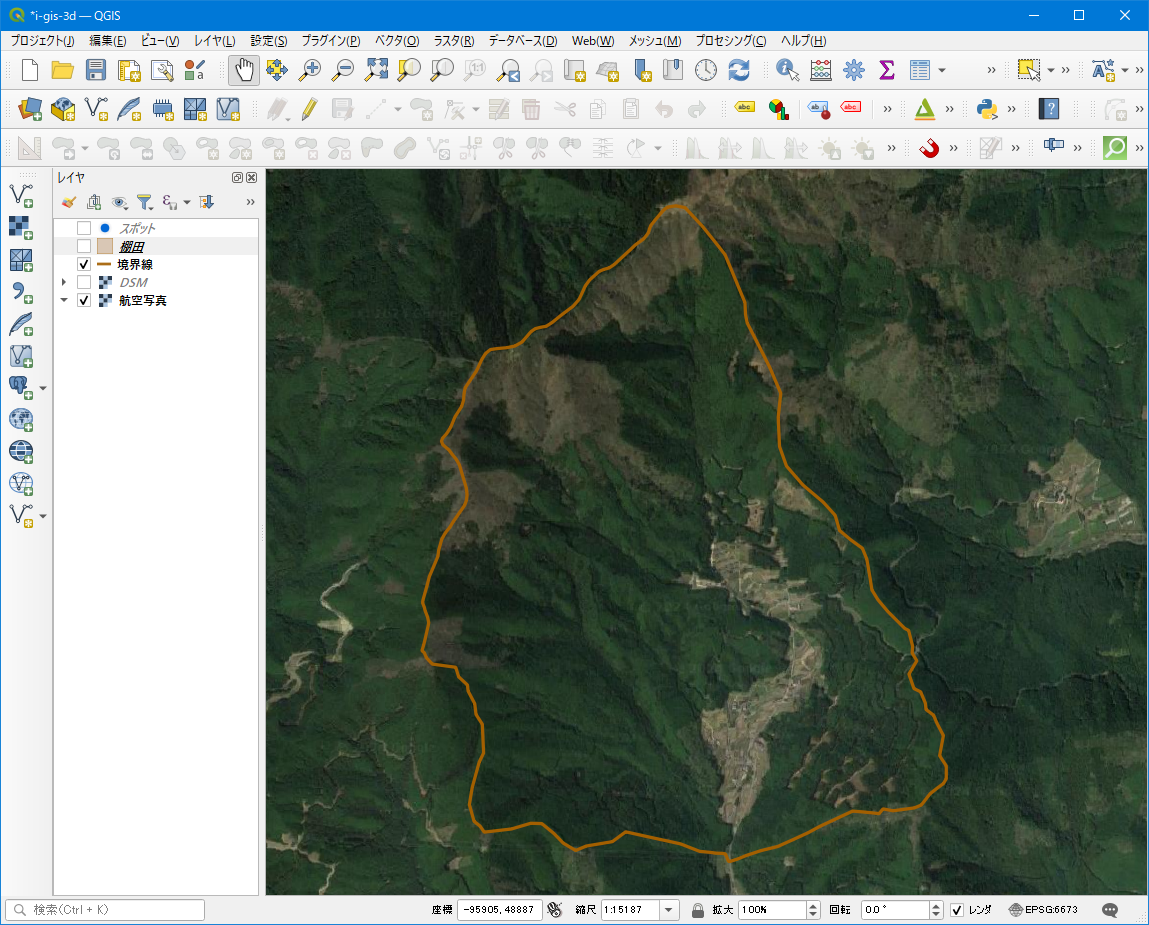Hide the 境界線 layer checkbox
1149x925 pixels.
click(84, 264)
